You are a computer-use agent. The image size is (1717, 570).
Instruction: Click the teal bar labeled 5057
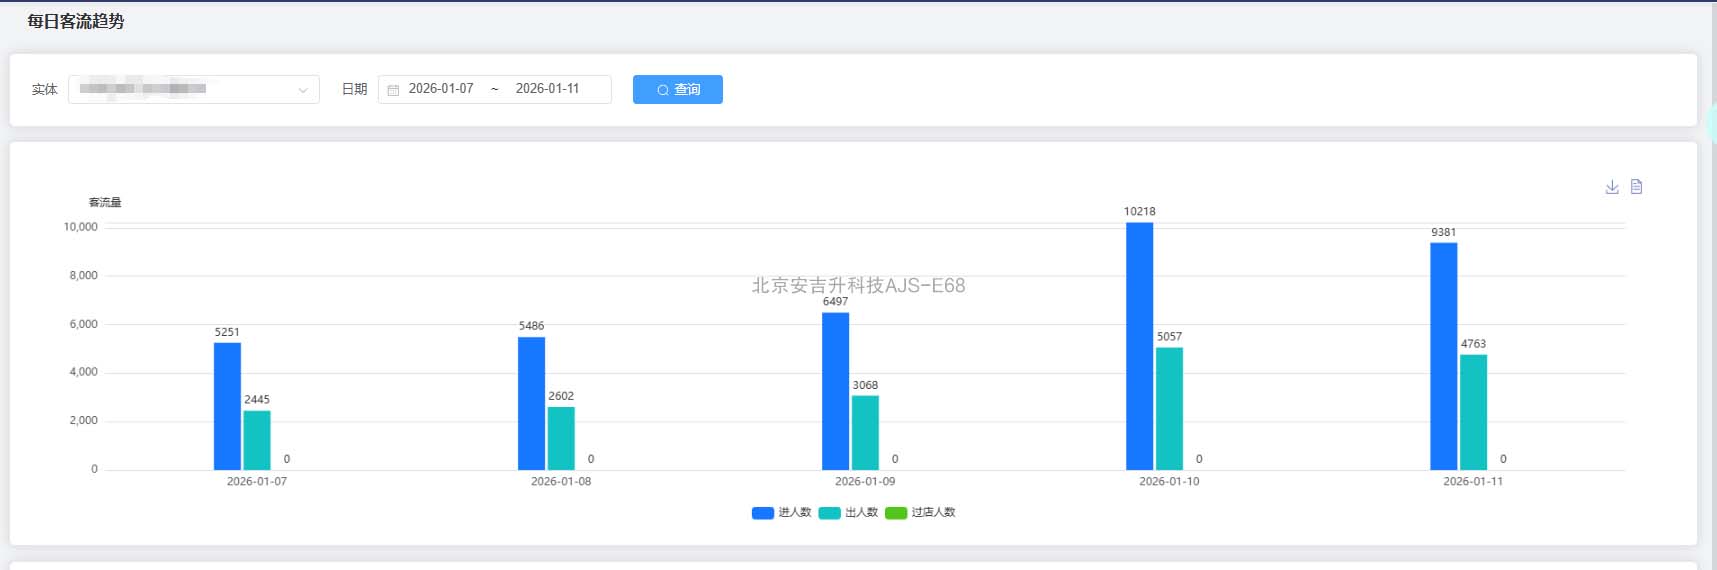[1169, 408]
